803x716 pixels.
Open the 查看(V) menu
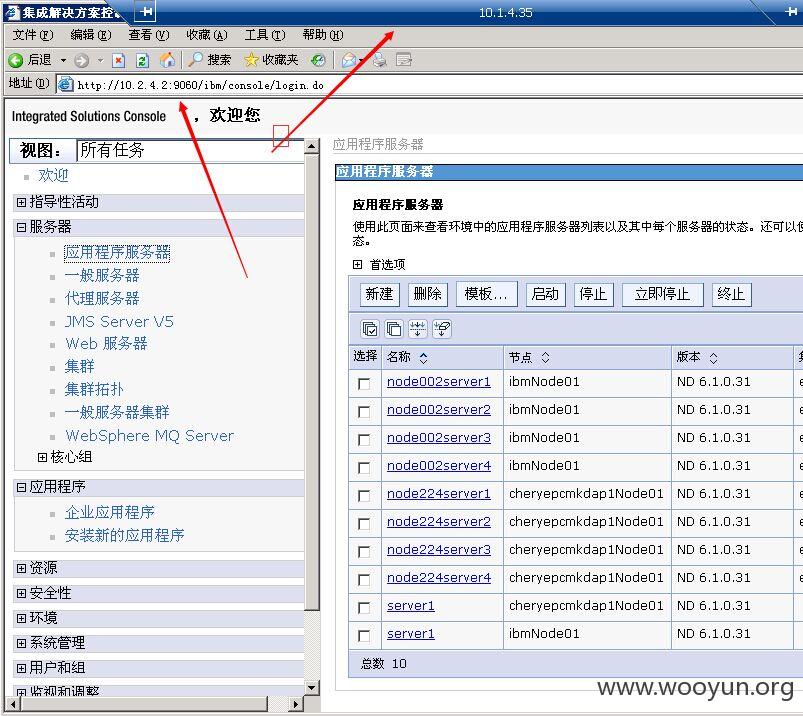[149, 35]
